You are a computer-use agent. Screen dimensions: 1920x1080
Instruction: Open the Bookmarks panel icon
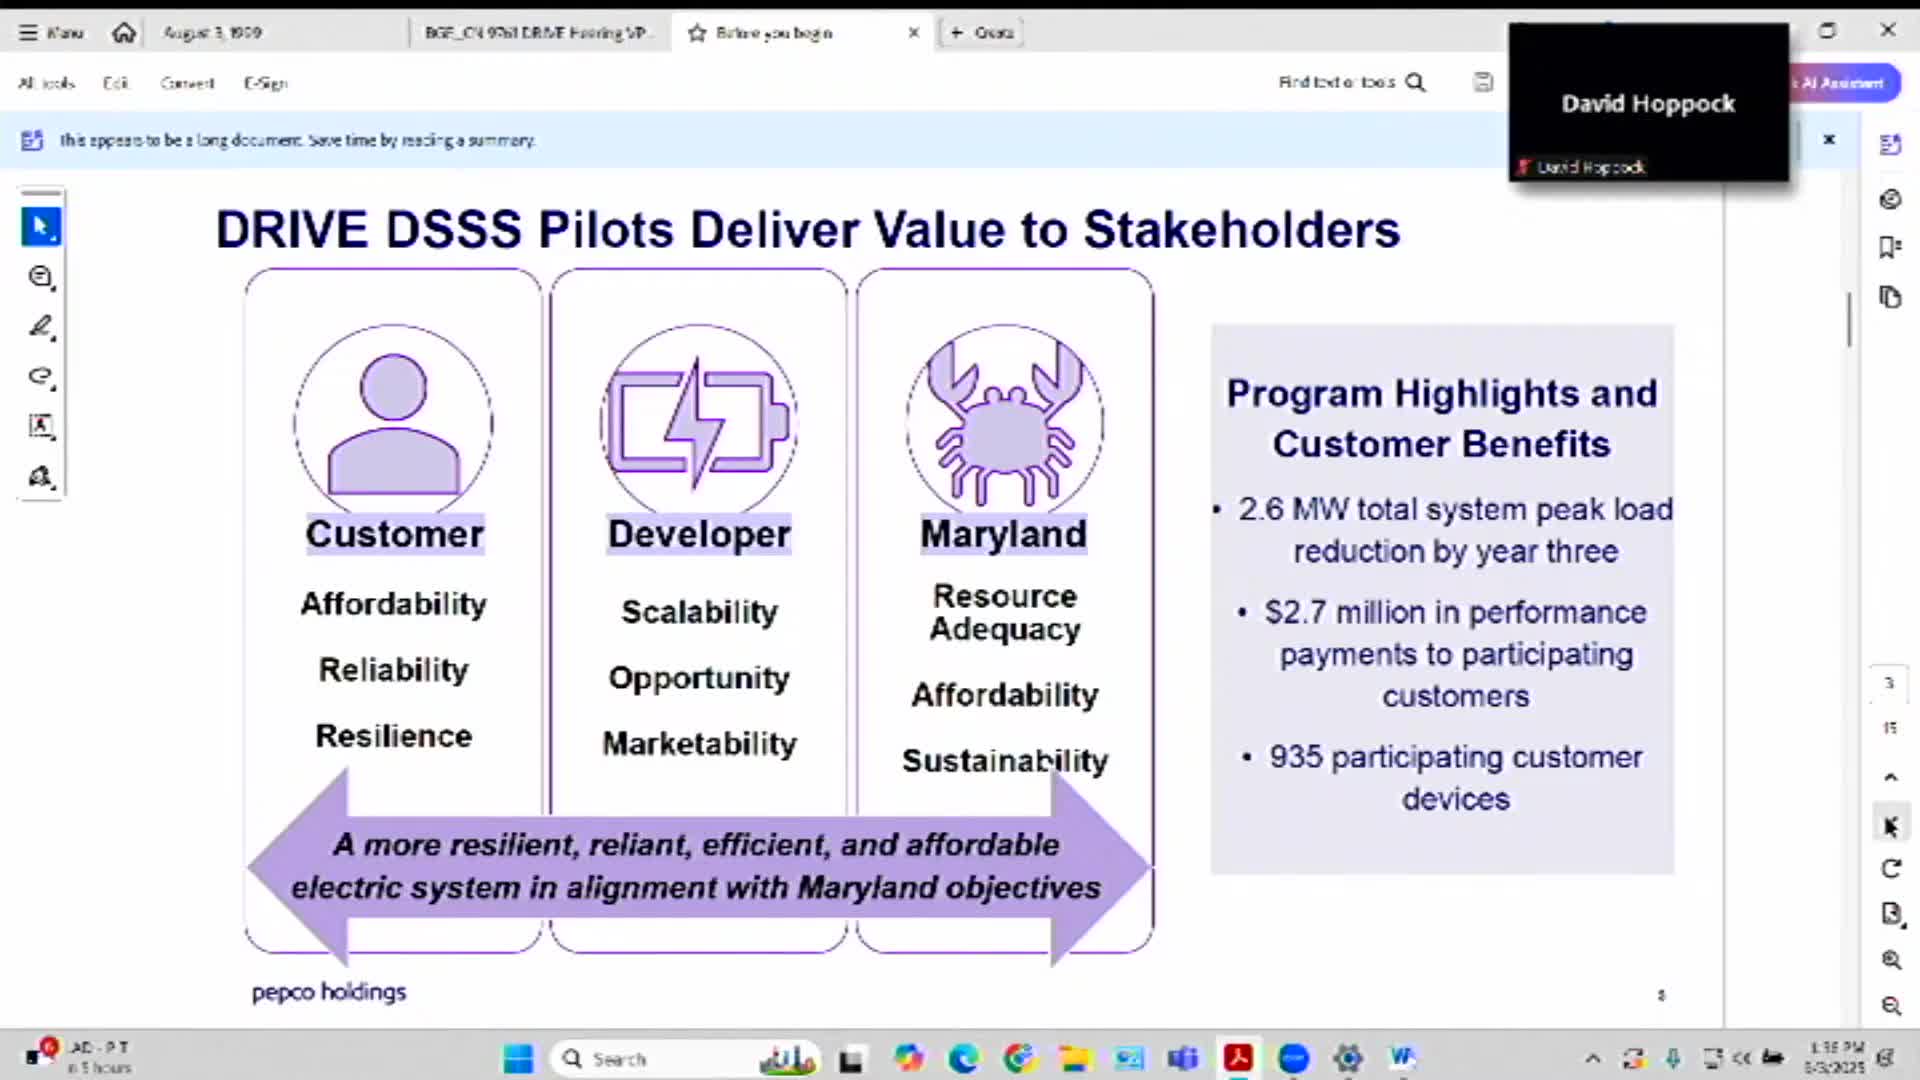(1889, 247)
